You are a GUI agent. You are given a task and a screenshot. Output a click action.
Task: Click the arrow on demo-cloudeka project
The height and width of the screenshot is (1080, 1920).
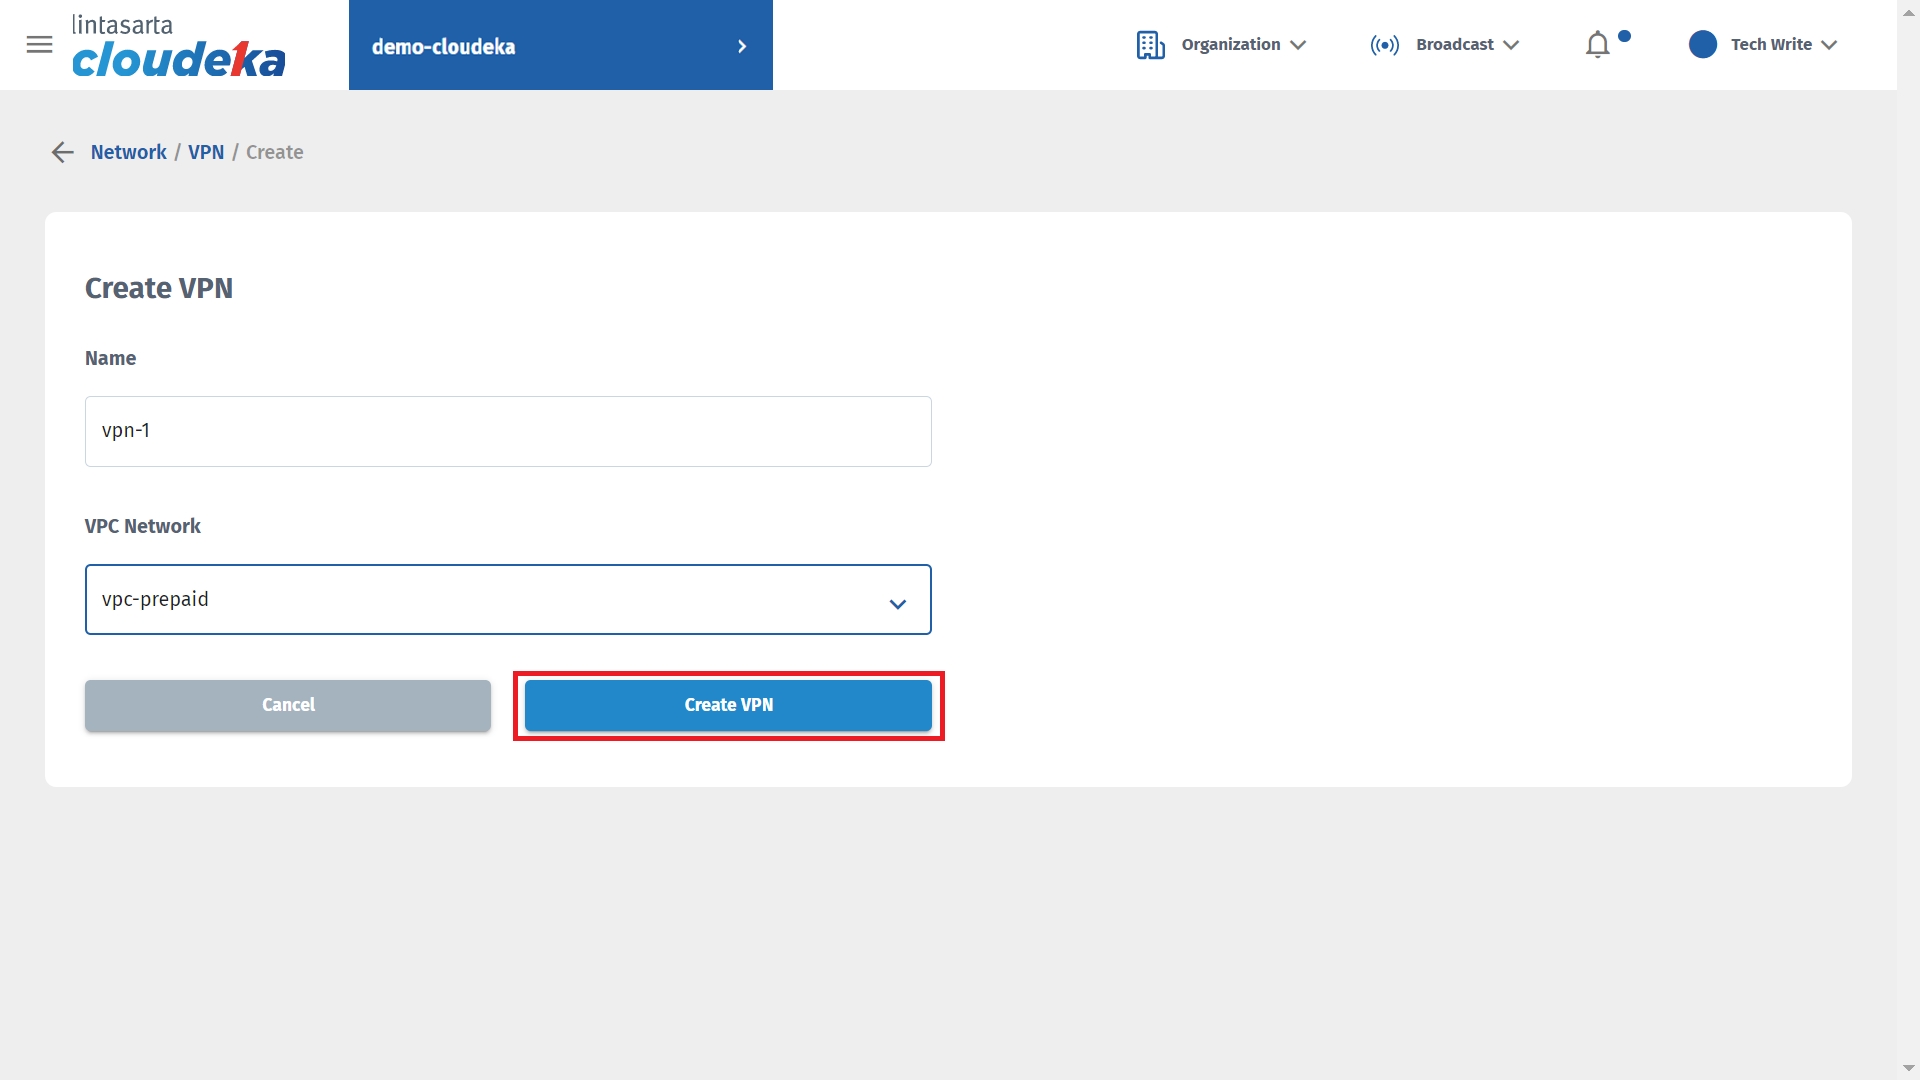(741, 46)
